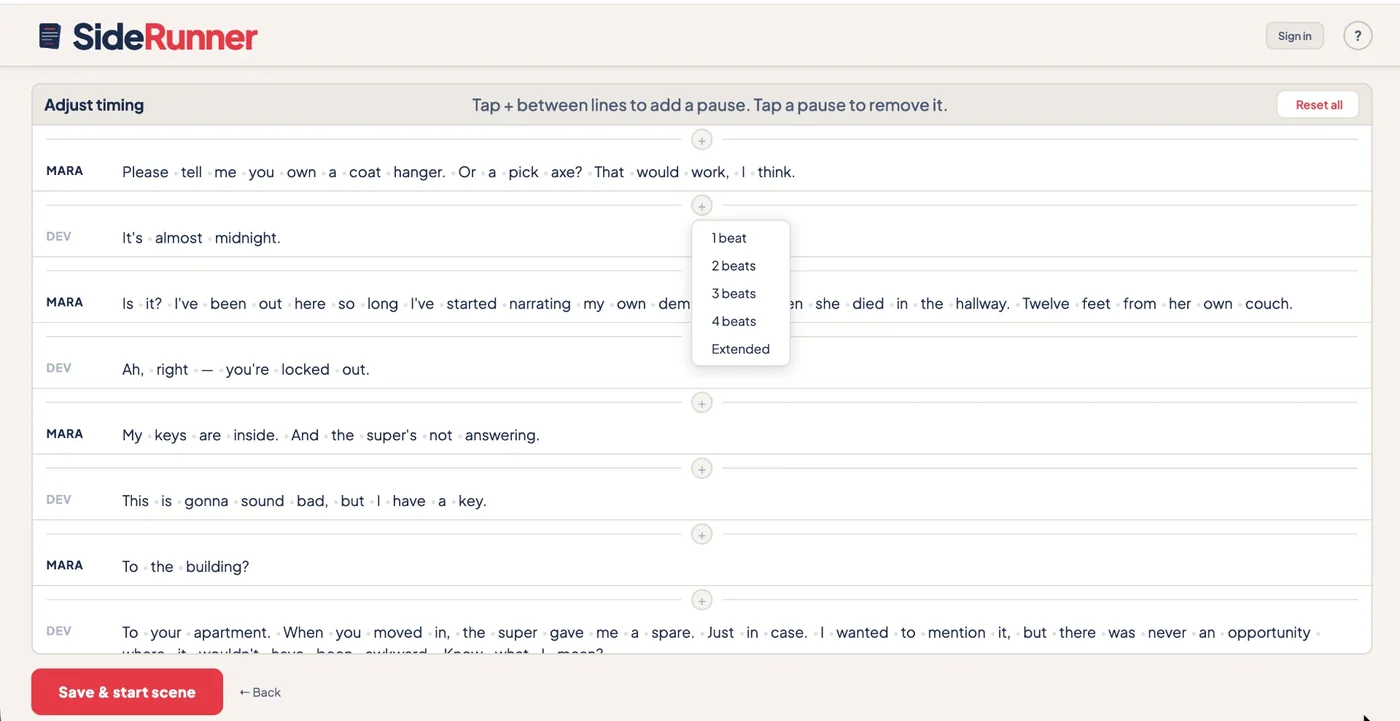Click DEV label beside "Ah, right" line
This screenshot has width=1400, height=721.
(59, 368)
